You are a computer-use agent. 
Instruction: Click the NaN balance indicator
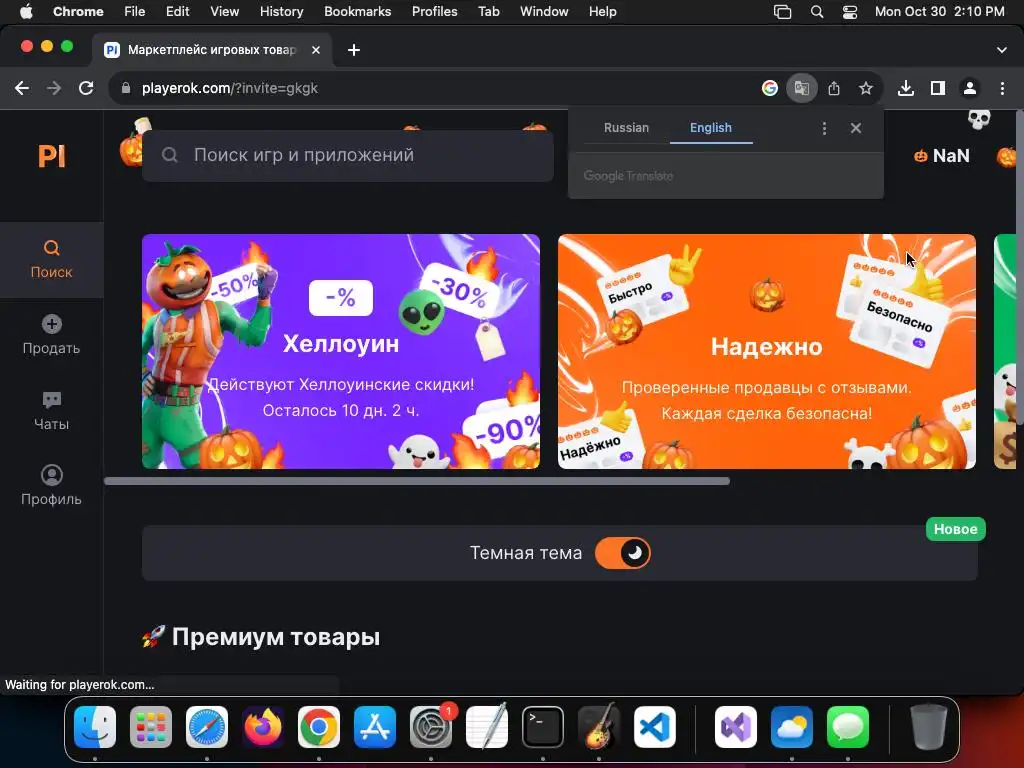tap(942, 156)
